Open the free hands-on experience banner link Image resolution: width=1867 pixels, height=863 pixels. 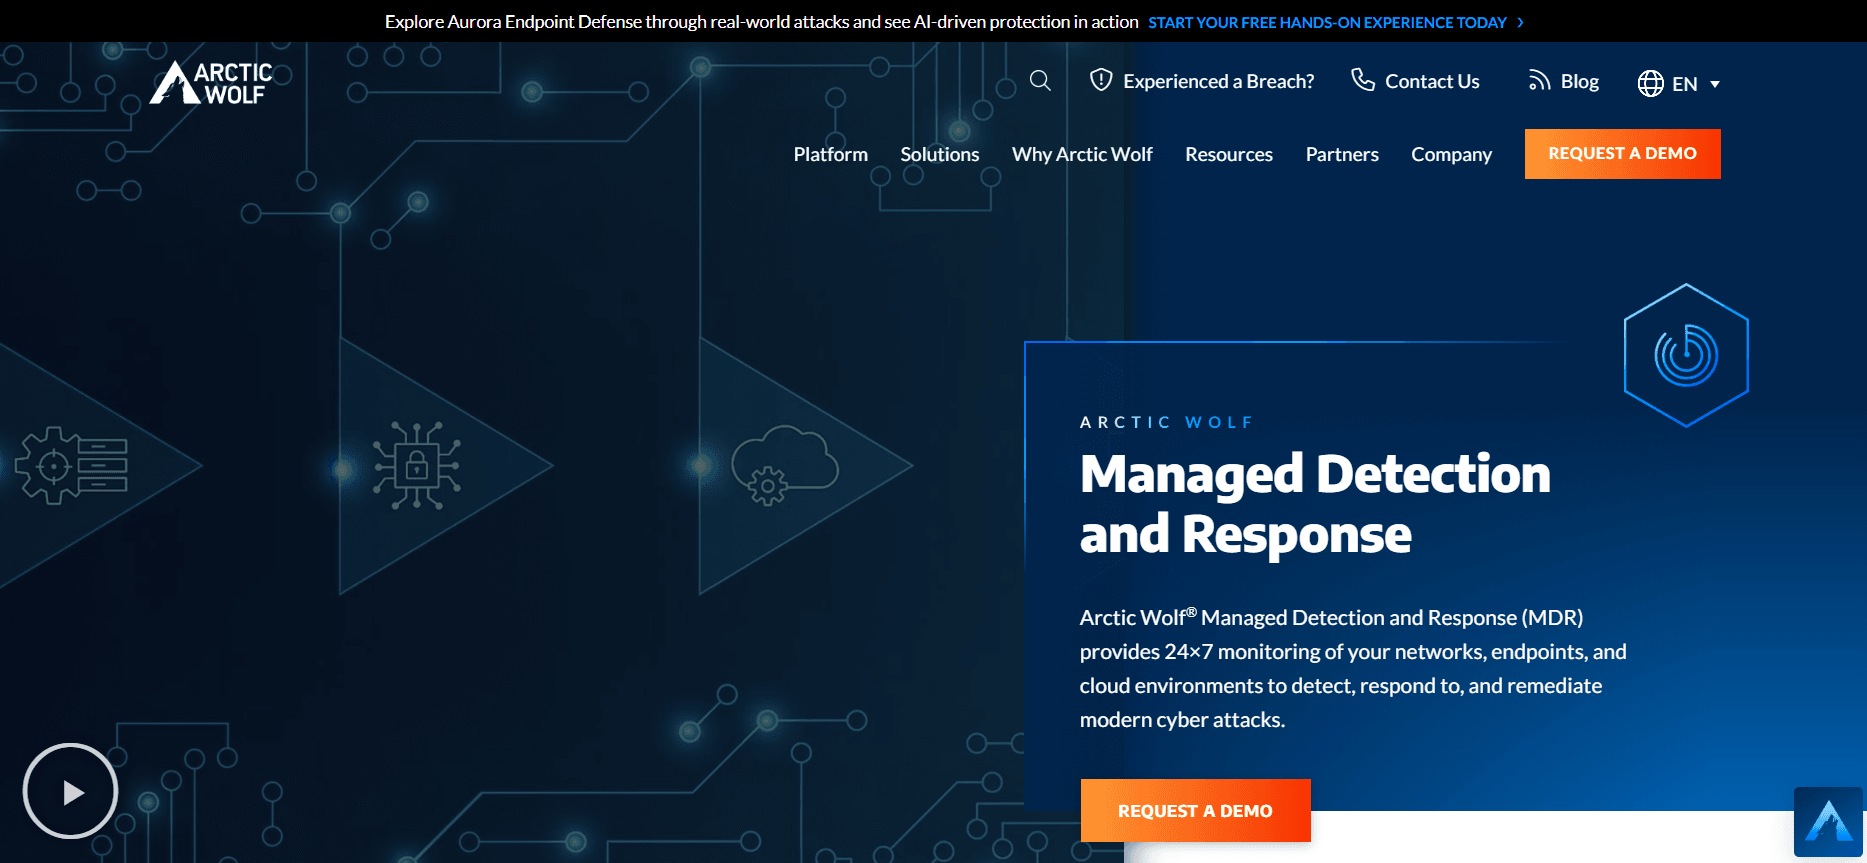point(1327,22)
